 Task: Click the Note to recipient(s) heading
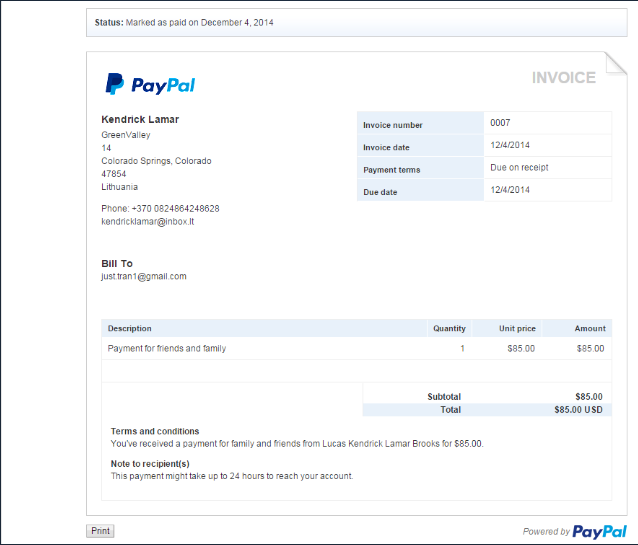(x=150, y=464)
